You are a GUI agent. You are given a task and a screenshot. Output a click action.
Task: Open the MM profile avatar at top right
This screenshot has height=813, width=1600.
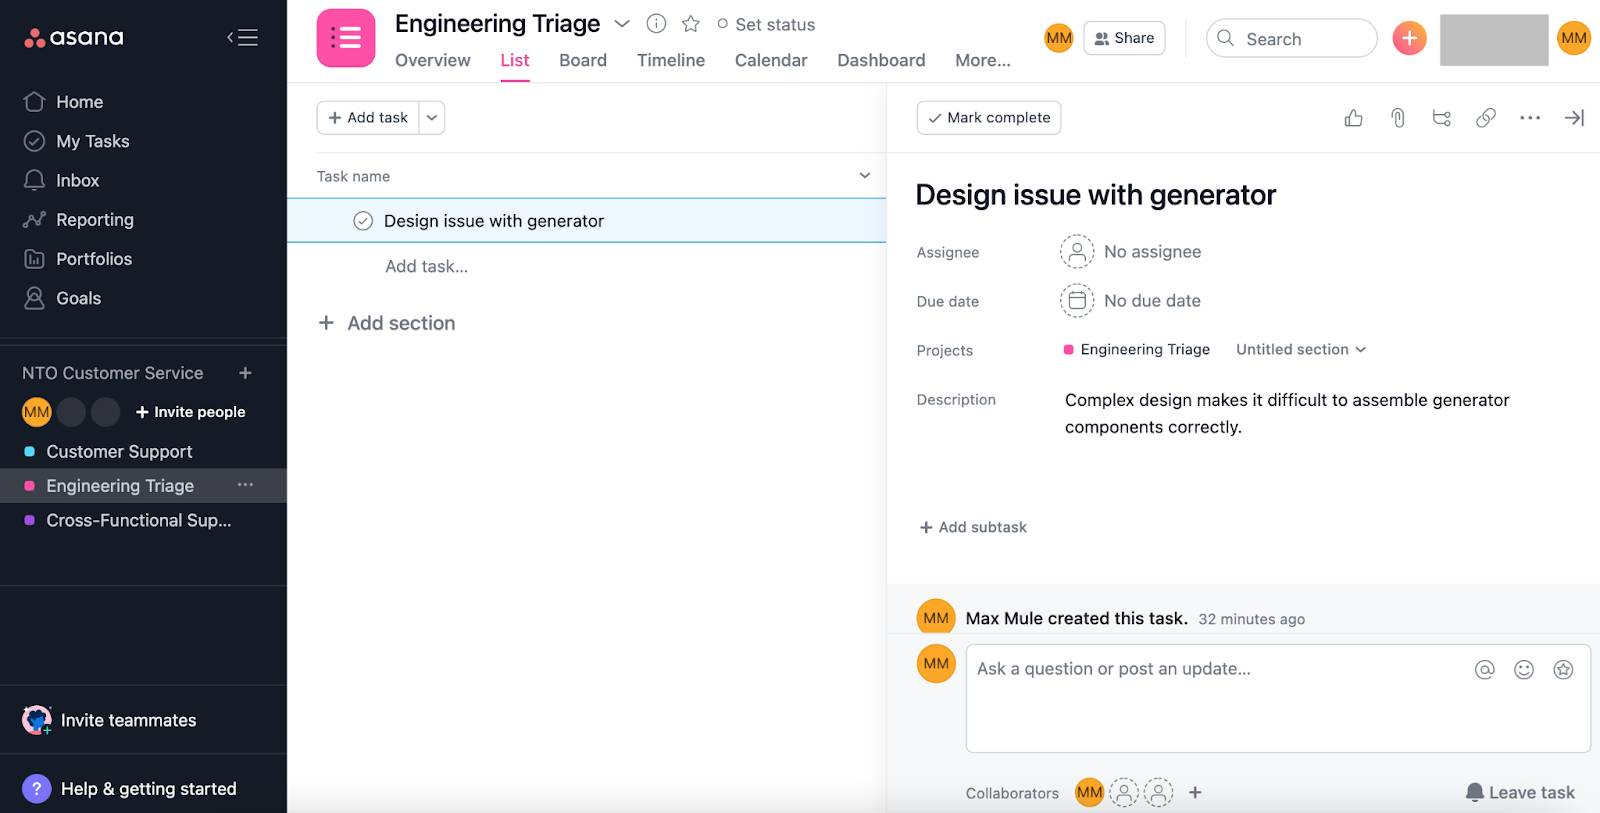(x=1574, y=38)
